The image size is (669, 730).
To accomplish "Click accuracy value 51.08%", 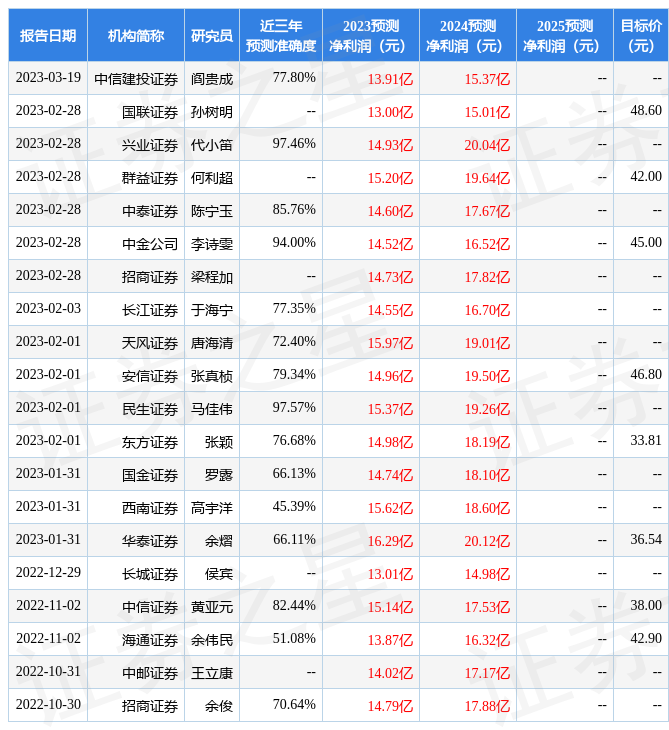I will point(294,638).
